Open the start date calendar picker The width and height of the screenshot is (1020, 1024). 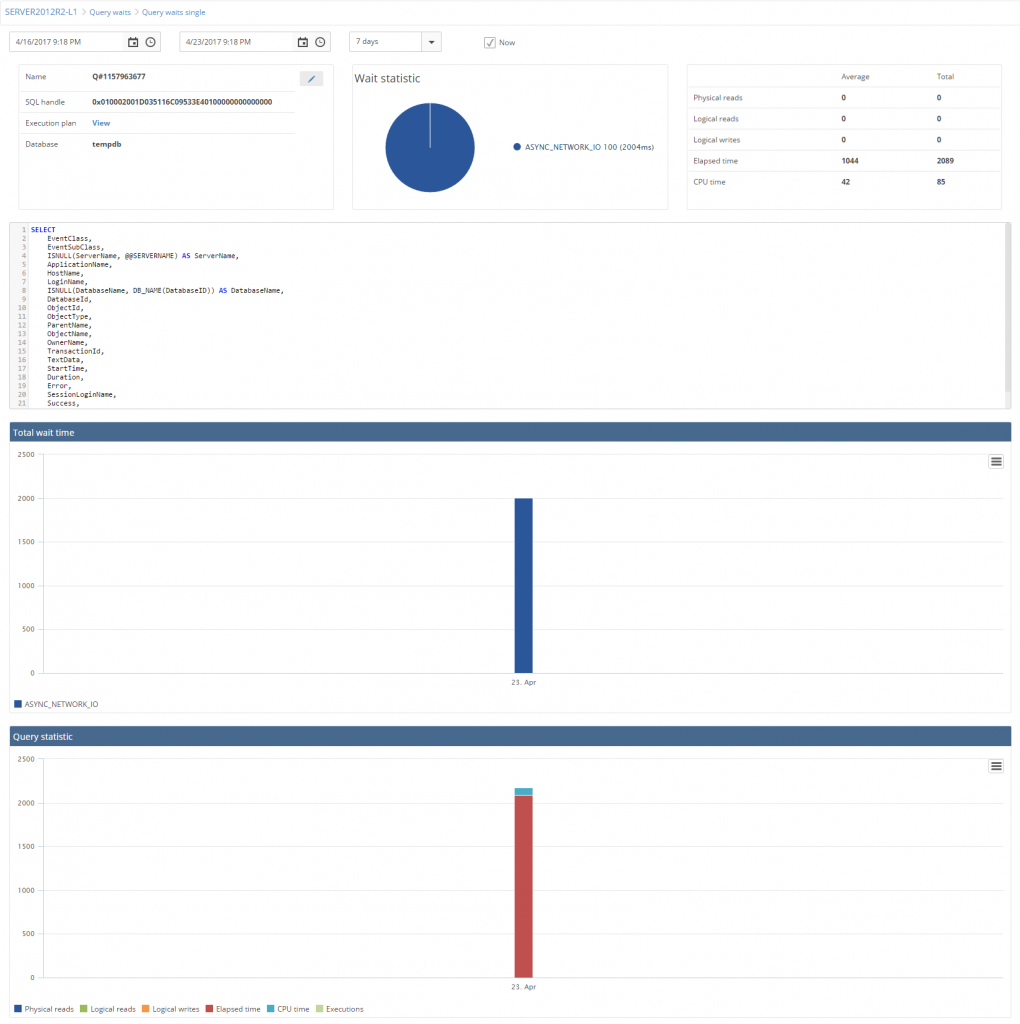(x=135, y=42)
